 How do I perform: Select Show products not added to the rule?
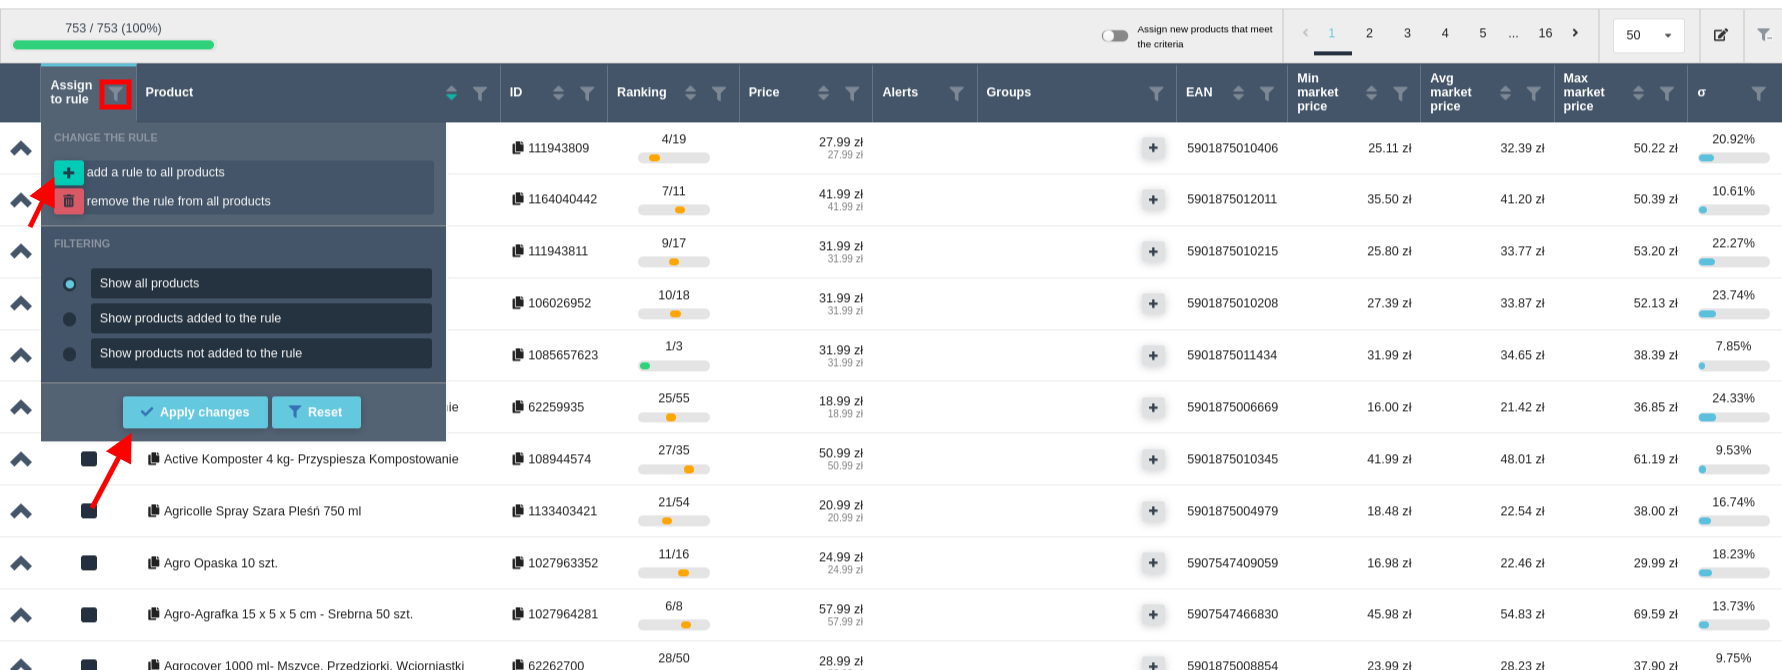[x=69, y=354]
